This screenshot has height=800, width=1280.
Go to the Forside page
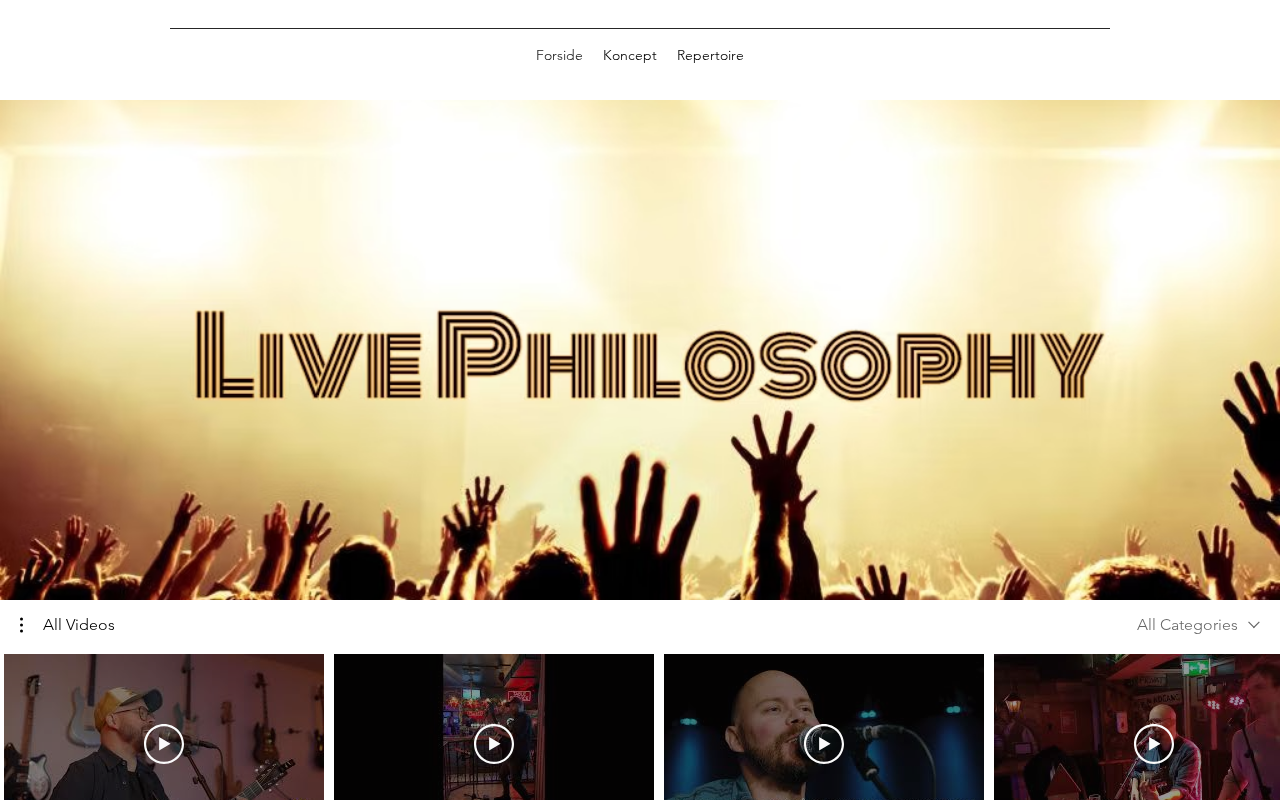click(x=559, y=56)
